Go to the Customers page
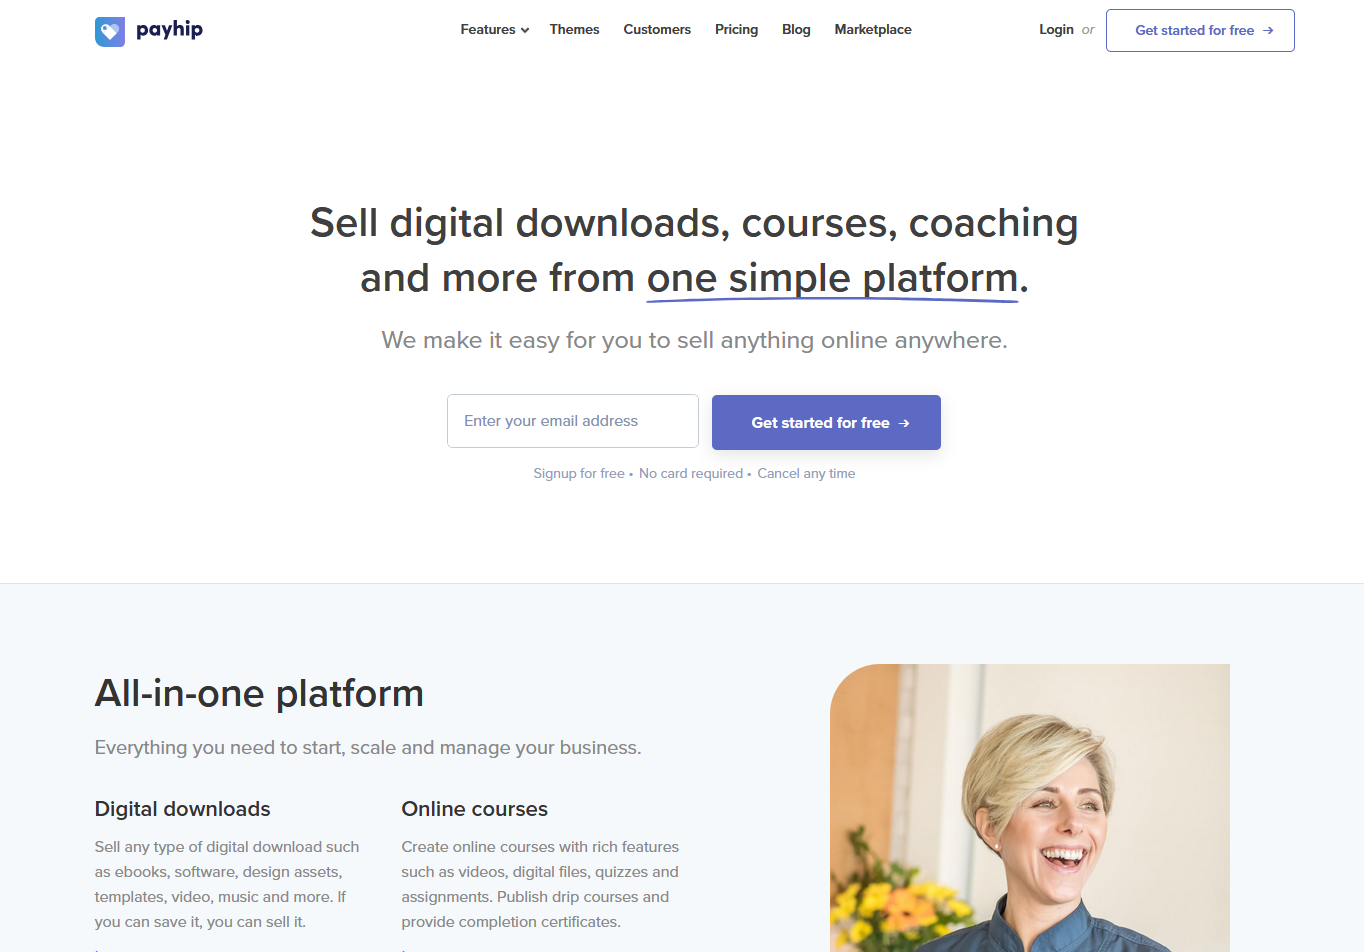 click(x=657, y=30)
